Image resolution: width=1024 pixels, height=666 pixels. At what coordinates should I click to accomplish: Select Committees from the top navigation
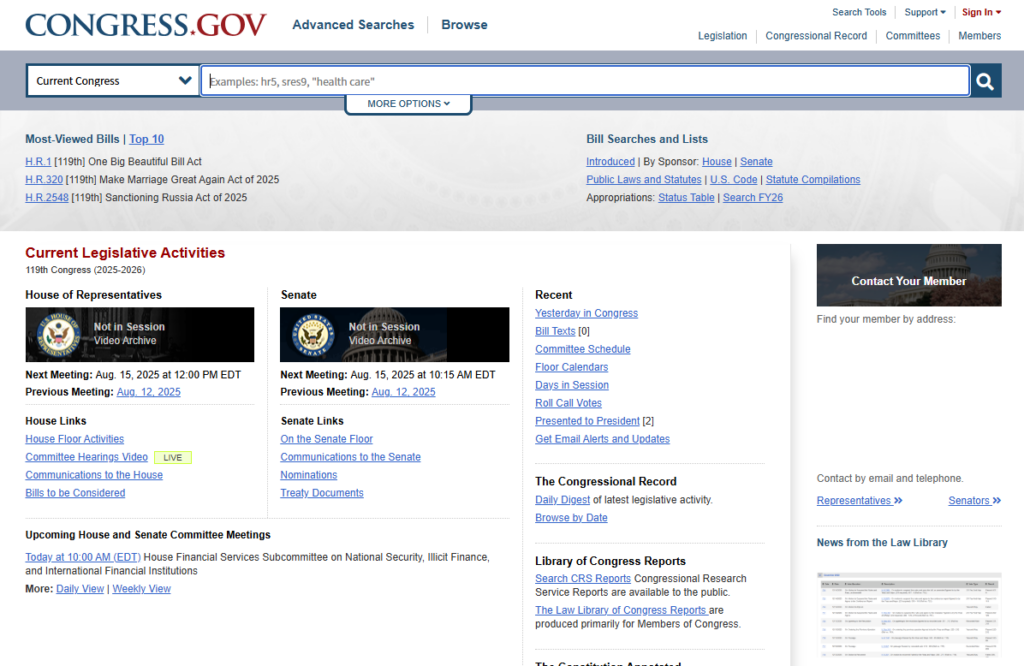point(912,35)
